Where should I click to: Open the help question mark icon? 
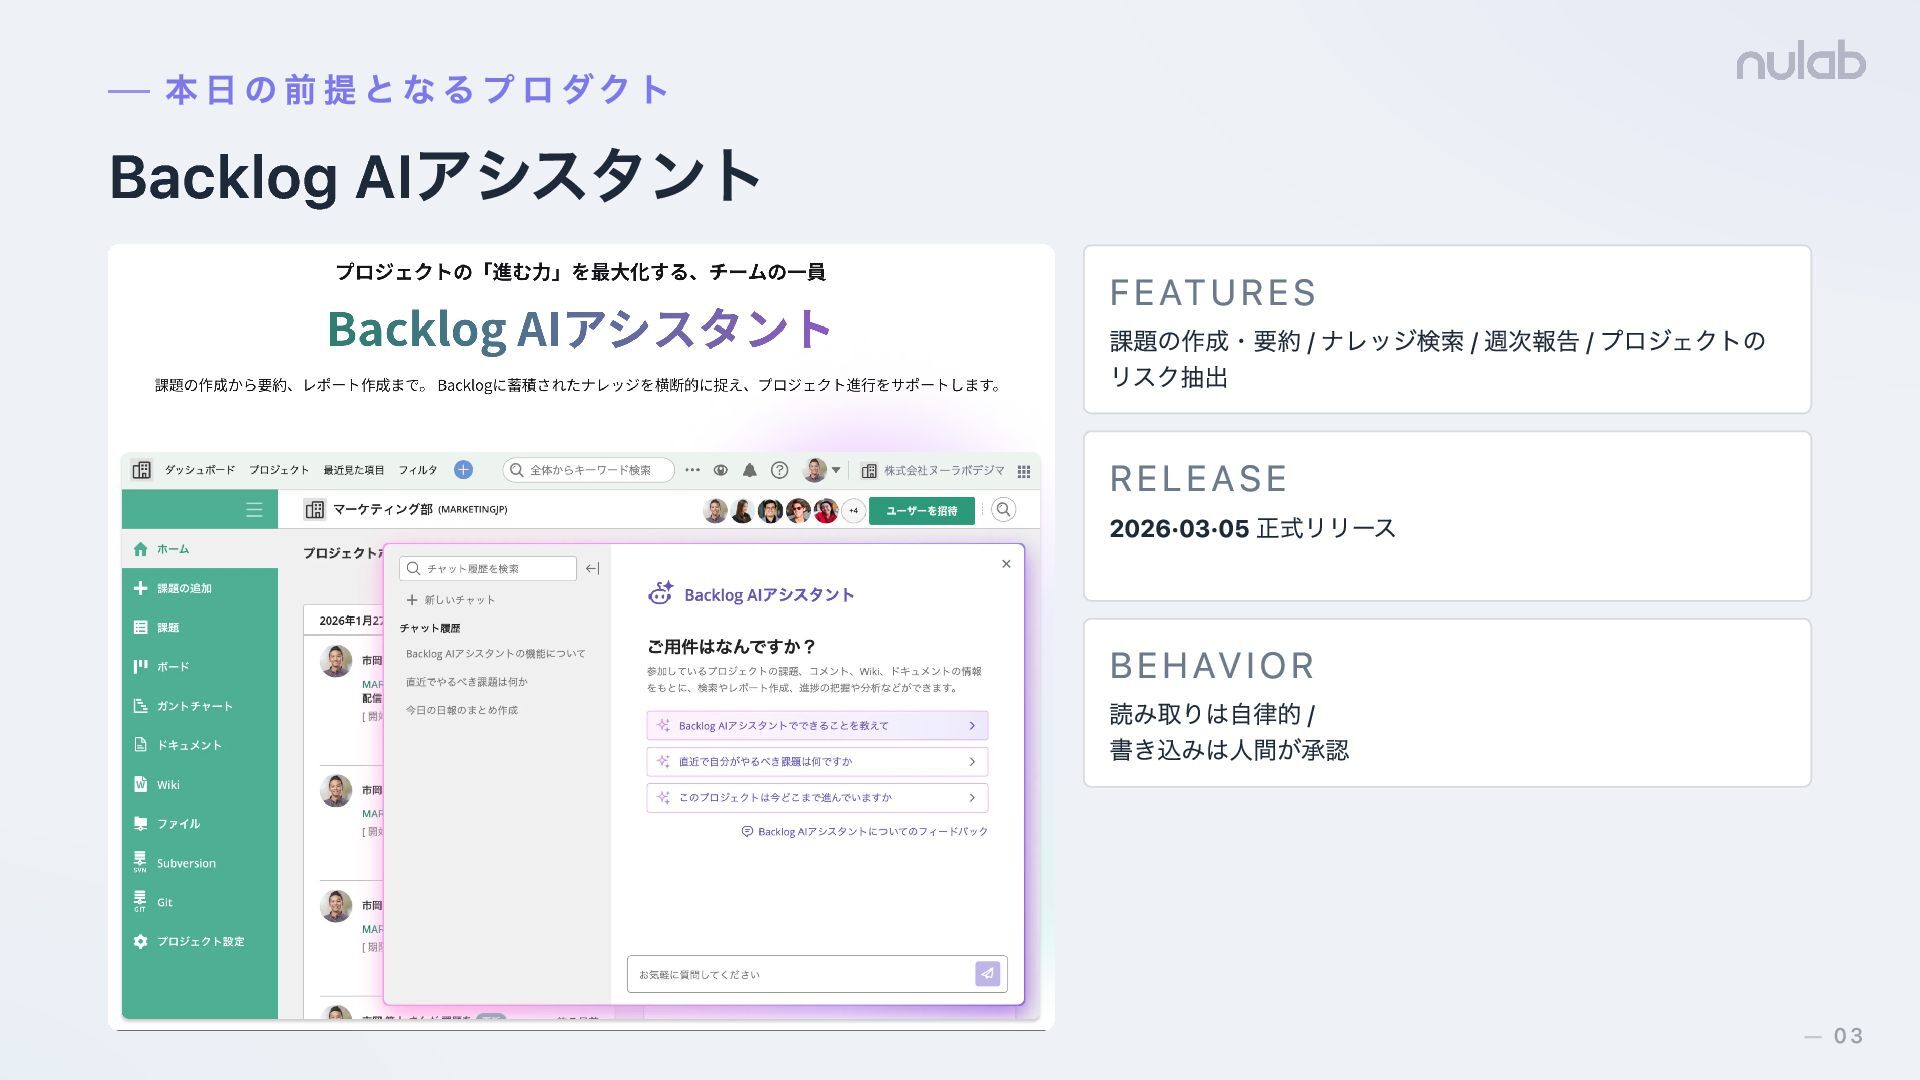[x=780, y=470]
